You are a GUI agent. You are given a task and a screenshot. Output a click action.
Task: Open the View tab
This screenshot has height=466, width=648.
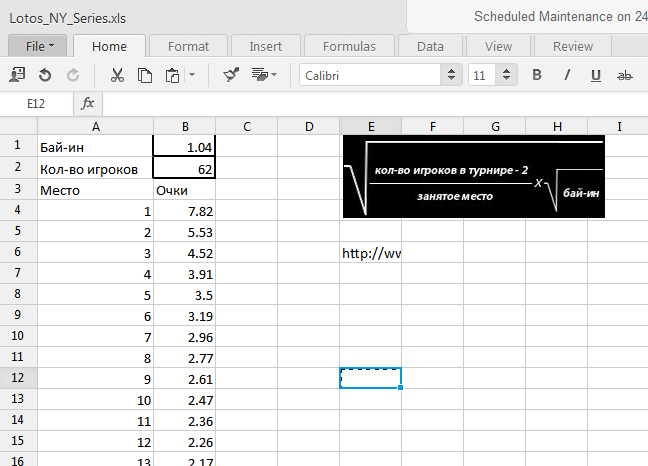498,46
